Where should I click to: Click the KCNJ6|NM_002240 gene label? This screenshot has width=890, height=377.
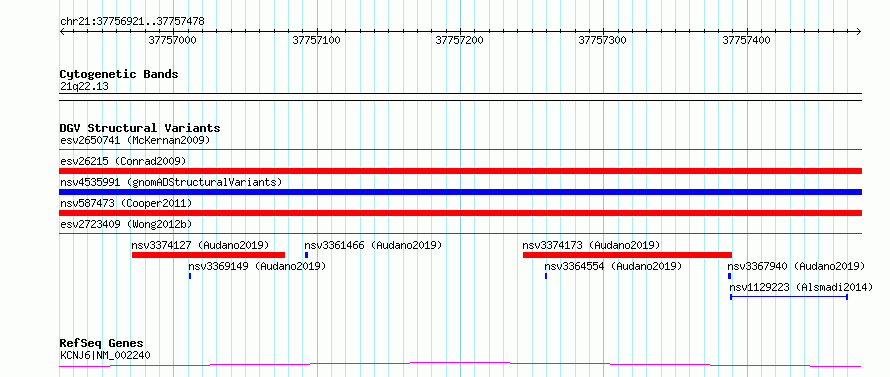pyautogui.click(x=105, y=356)
